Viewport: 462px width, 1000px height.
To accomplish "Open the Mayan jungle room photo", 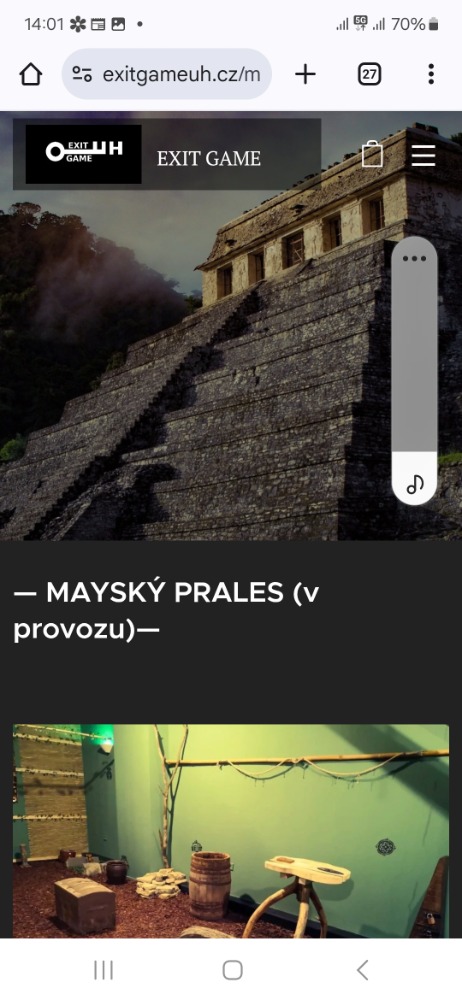I will click(x=231, y=830).
